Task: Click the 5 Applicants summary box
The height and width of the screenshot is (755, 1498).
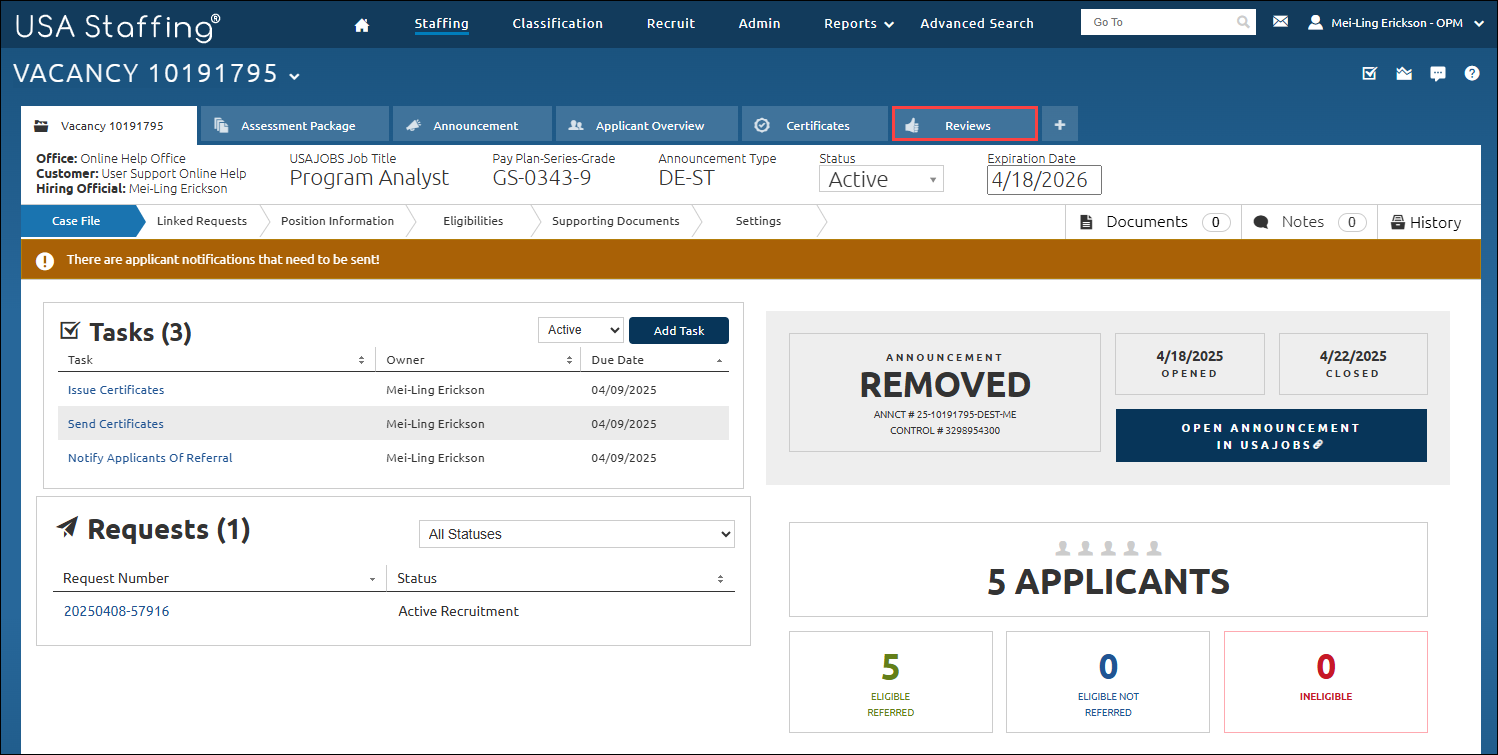Action: [x=1108, y=569]
